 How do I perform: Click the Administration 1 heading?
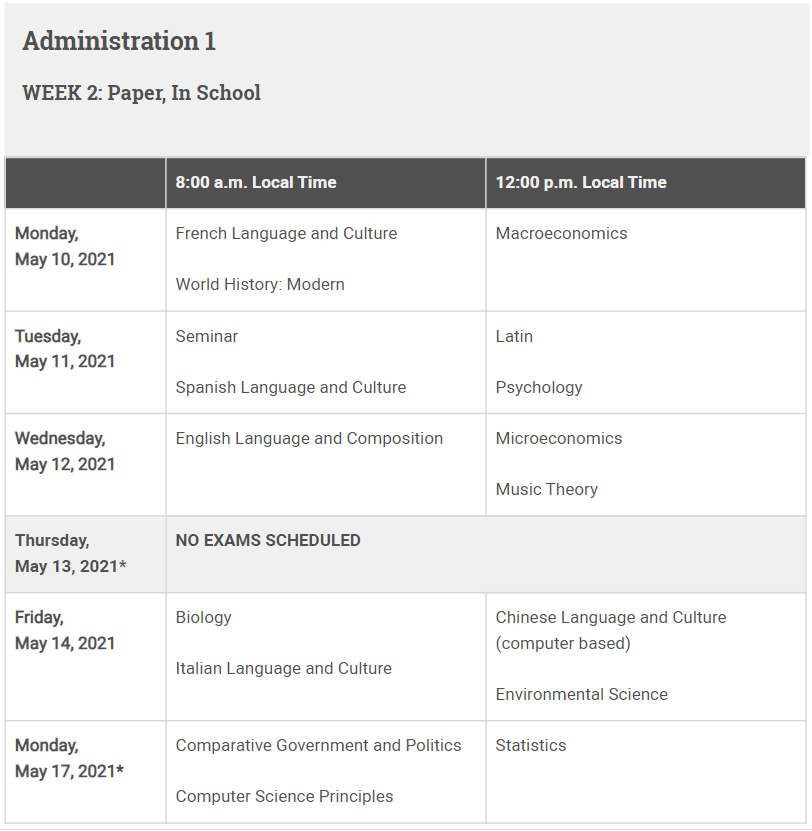pyautogui.click(x=119, y=41)
